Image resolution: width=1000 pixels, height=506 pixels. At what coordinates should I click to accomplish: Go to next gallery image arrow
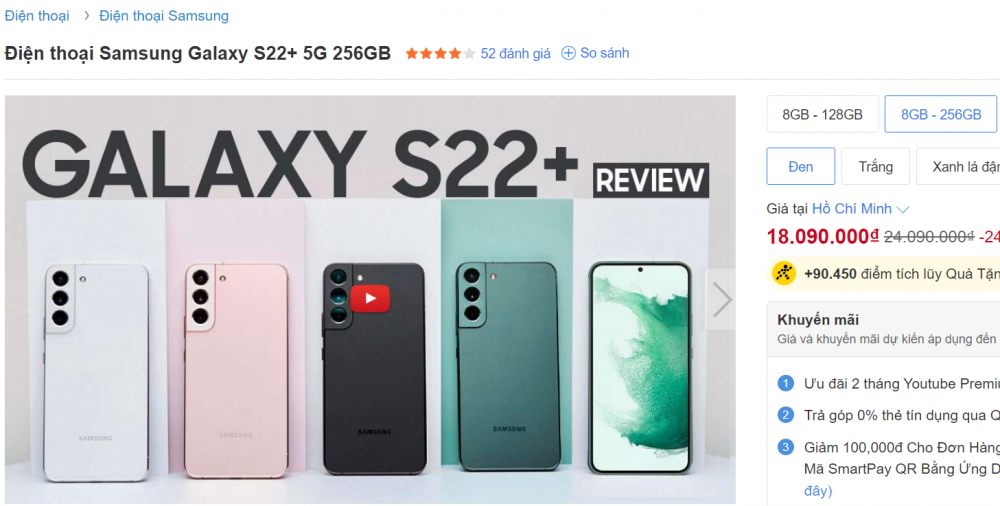point(721,299)
